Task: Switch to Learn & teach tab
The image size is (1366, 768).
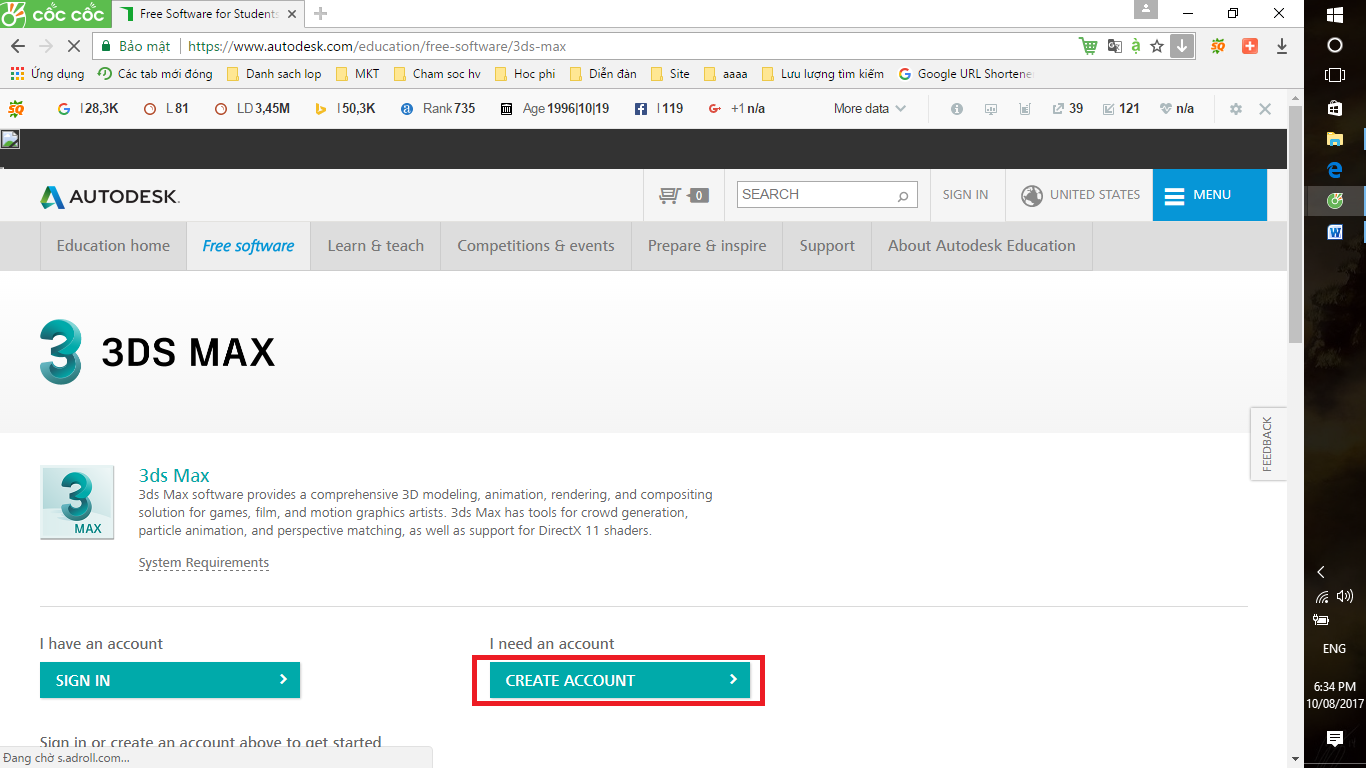Action: 375,246
